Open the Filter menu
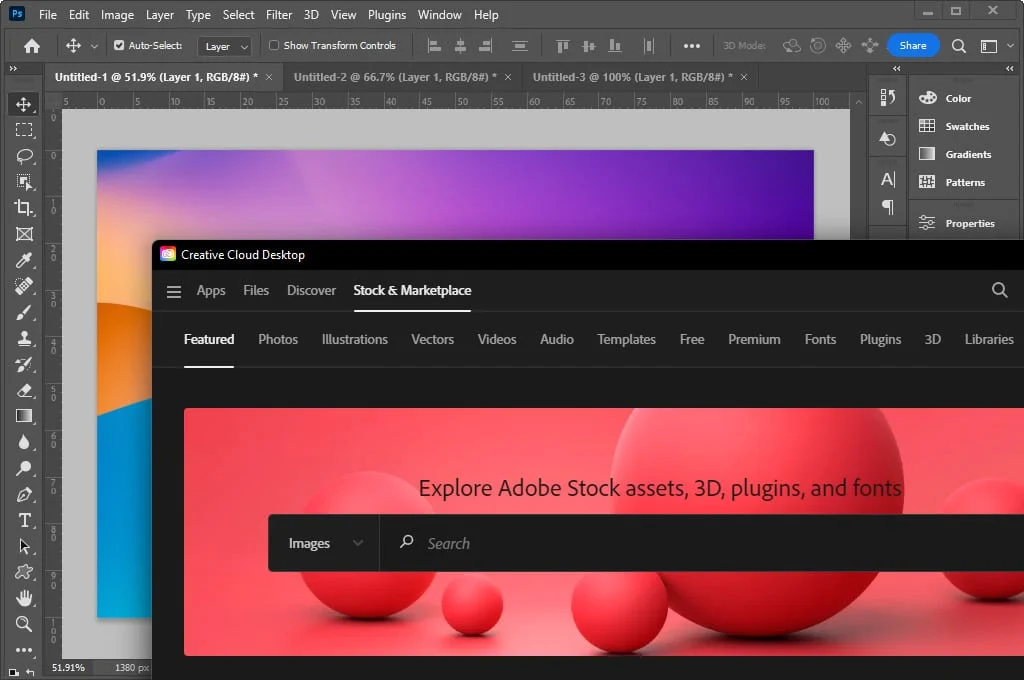Viewport: 1024px width, 680px height. pyautogui.click(x=278, y=14)
